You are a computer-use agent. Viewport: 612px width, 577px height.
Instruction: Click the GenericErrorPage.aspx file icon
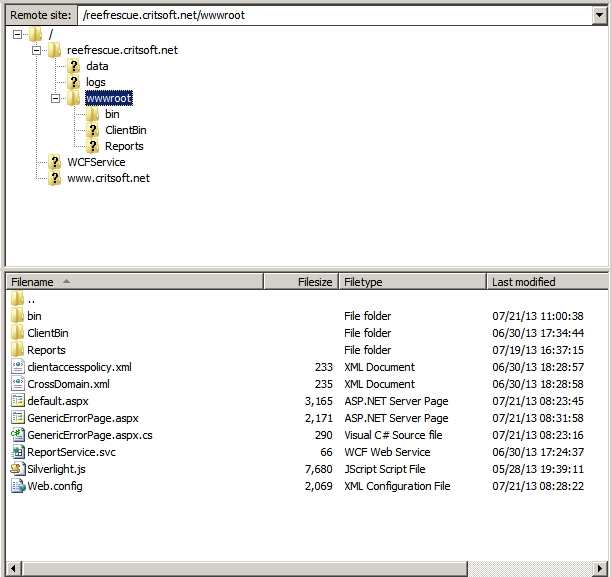coord(18,418)
